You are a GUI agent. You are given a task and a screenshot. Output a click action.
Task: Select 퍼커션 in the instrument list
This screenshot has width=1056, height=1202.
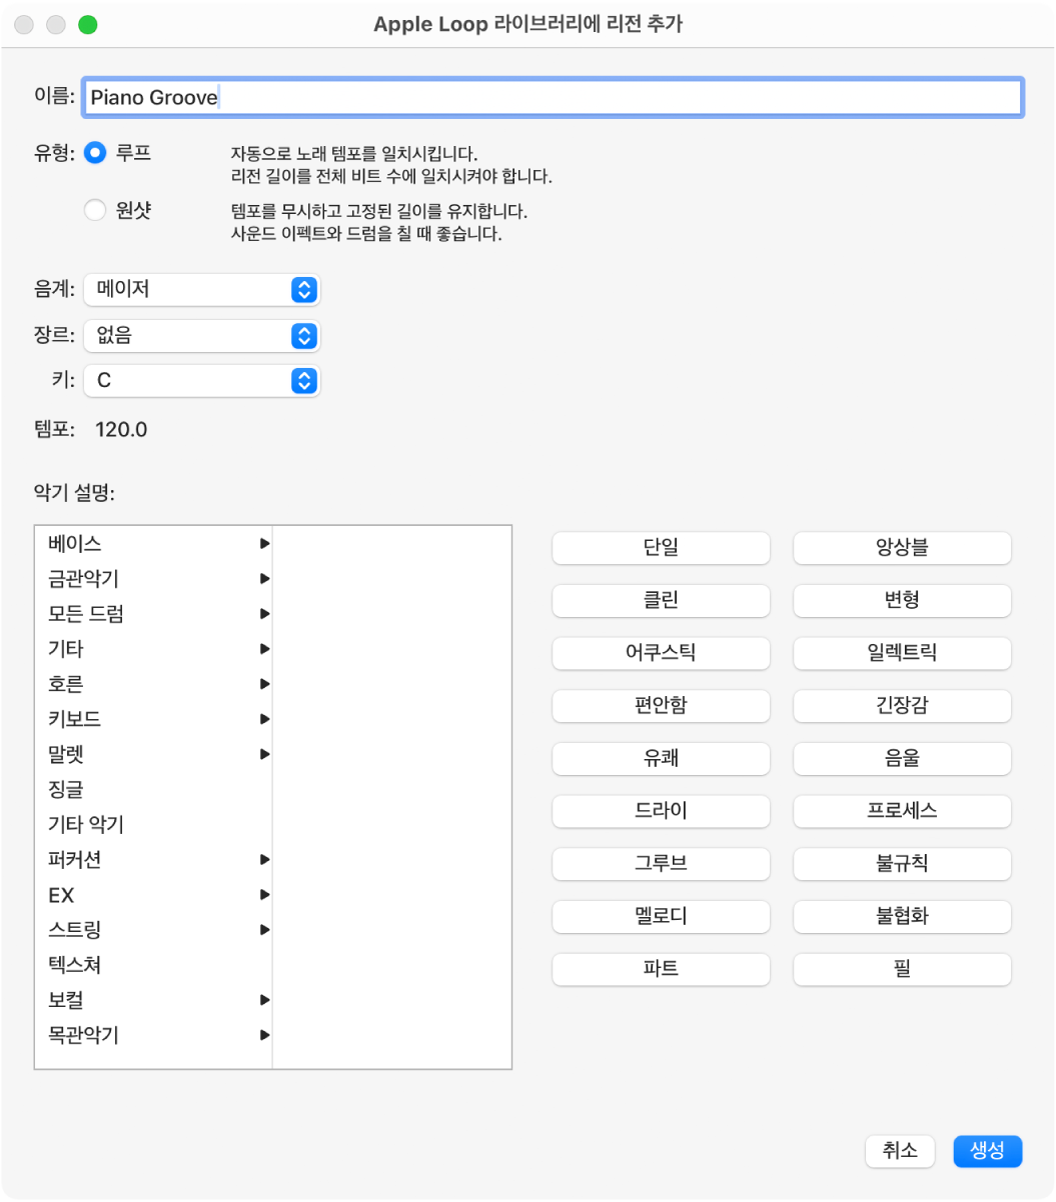tap(153, 860)
